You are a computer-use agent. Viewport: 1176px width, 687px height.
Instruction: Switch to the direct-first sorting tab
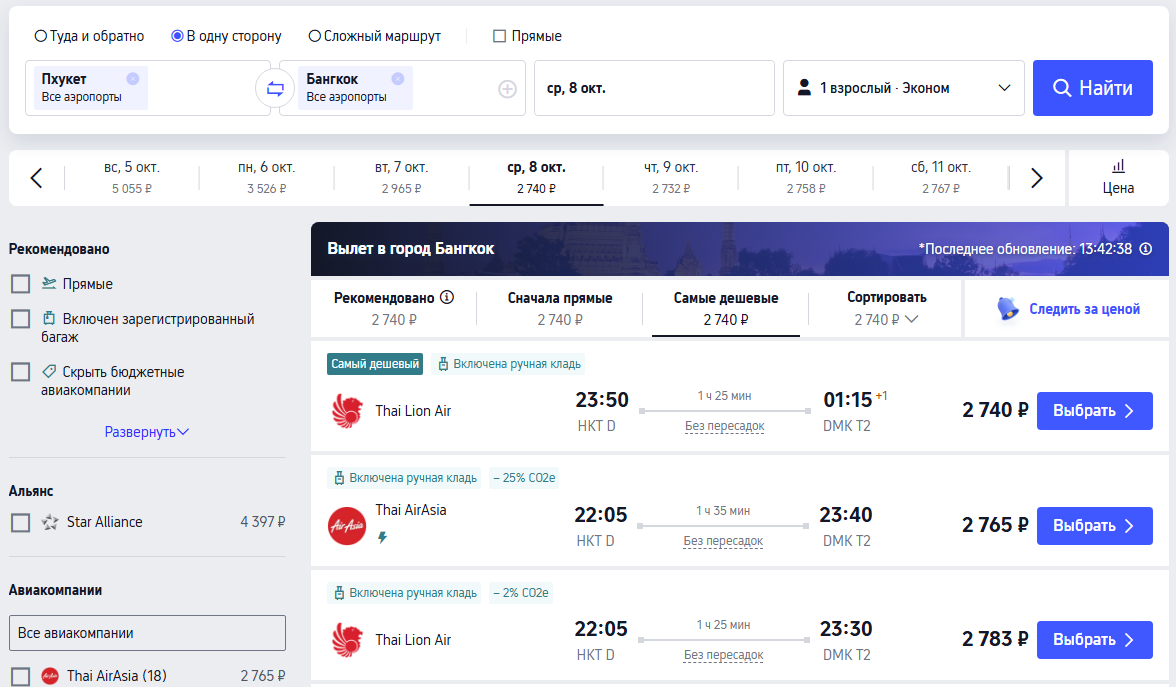(560, 308)
